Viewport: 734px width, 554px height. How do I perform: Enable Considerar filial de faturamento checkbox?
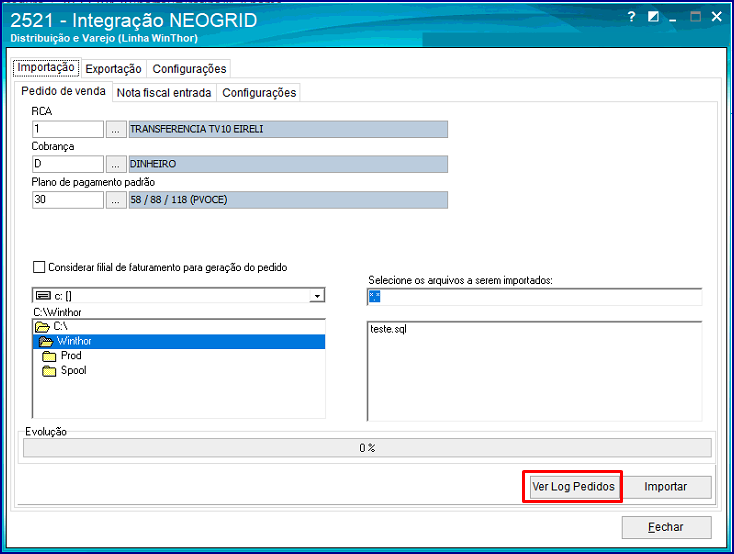[39, 267]
